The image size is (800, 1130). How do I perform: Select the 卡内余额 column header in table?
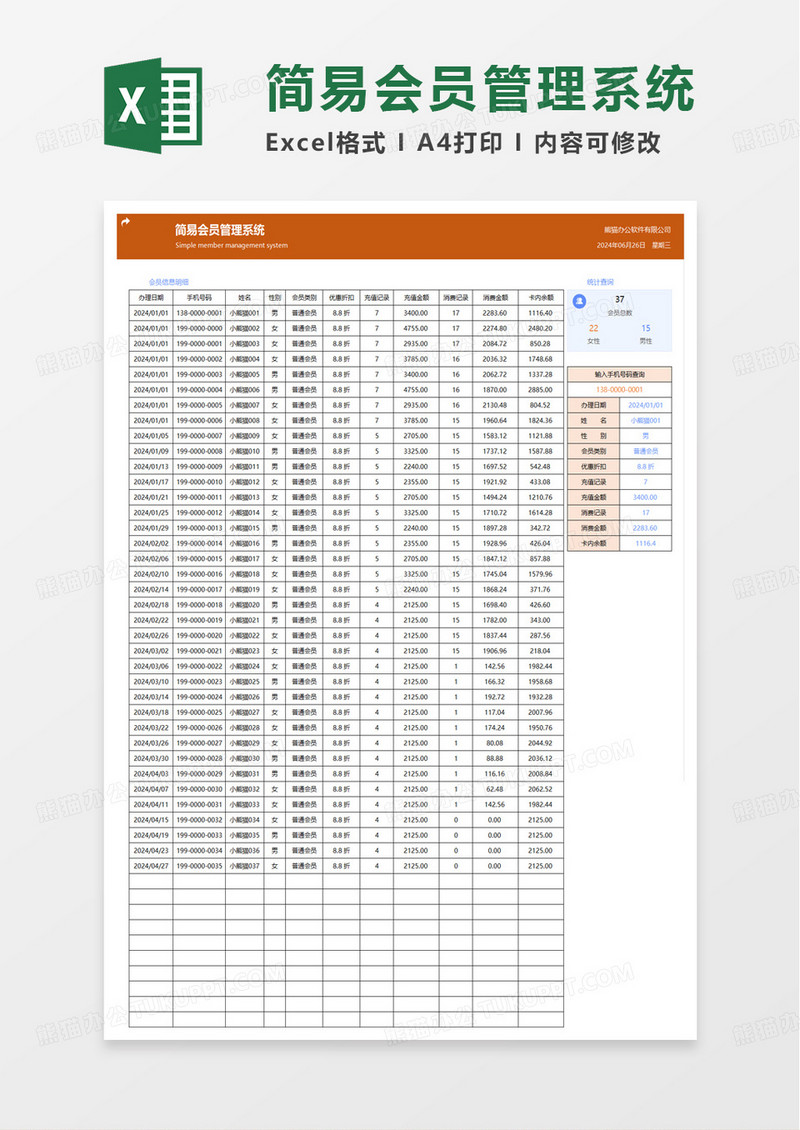tap(541, 298)
